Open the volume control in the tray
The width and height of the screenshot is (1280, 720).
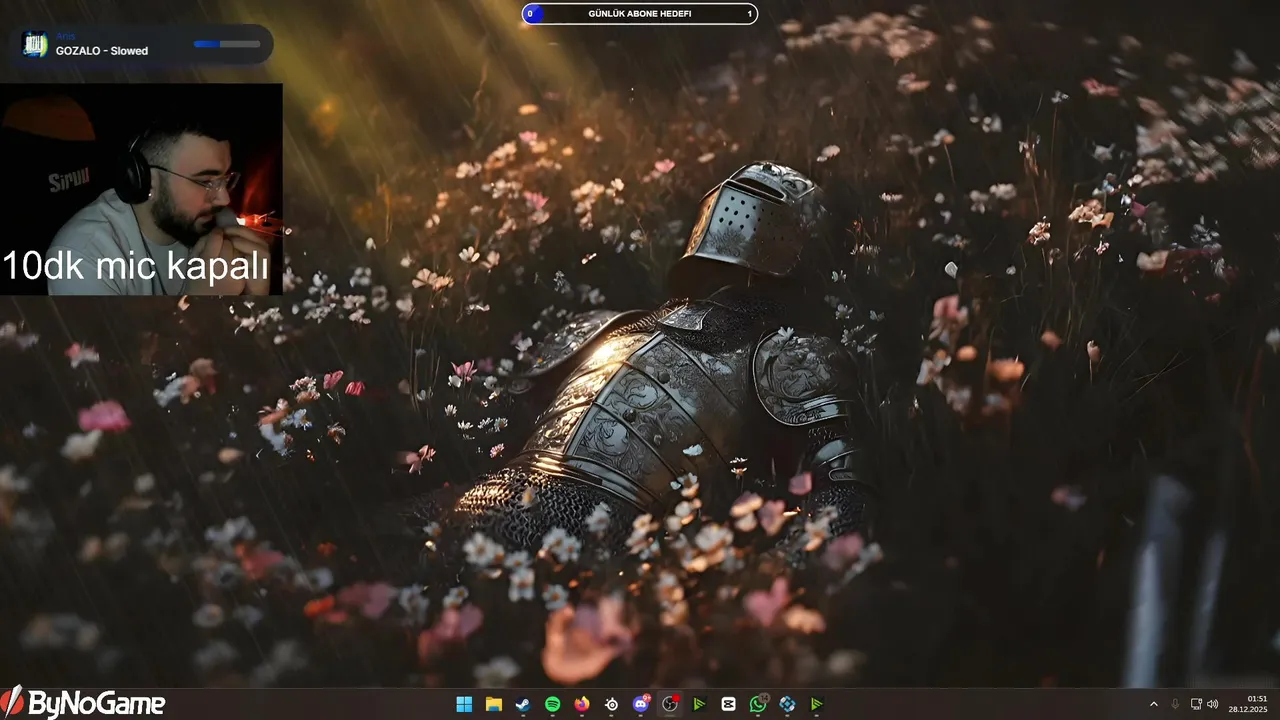pyautogui.click(x=1213, y=704)
